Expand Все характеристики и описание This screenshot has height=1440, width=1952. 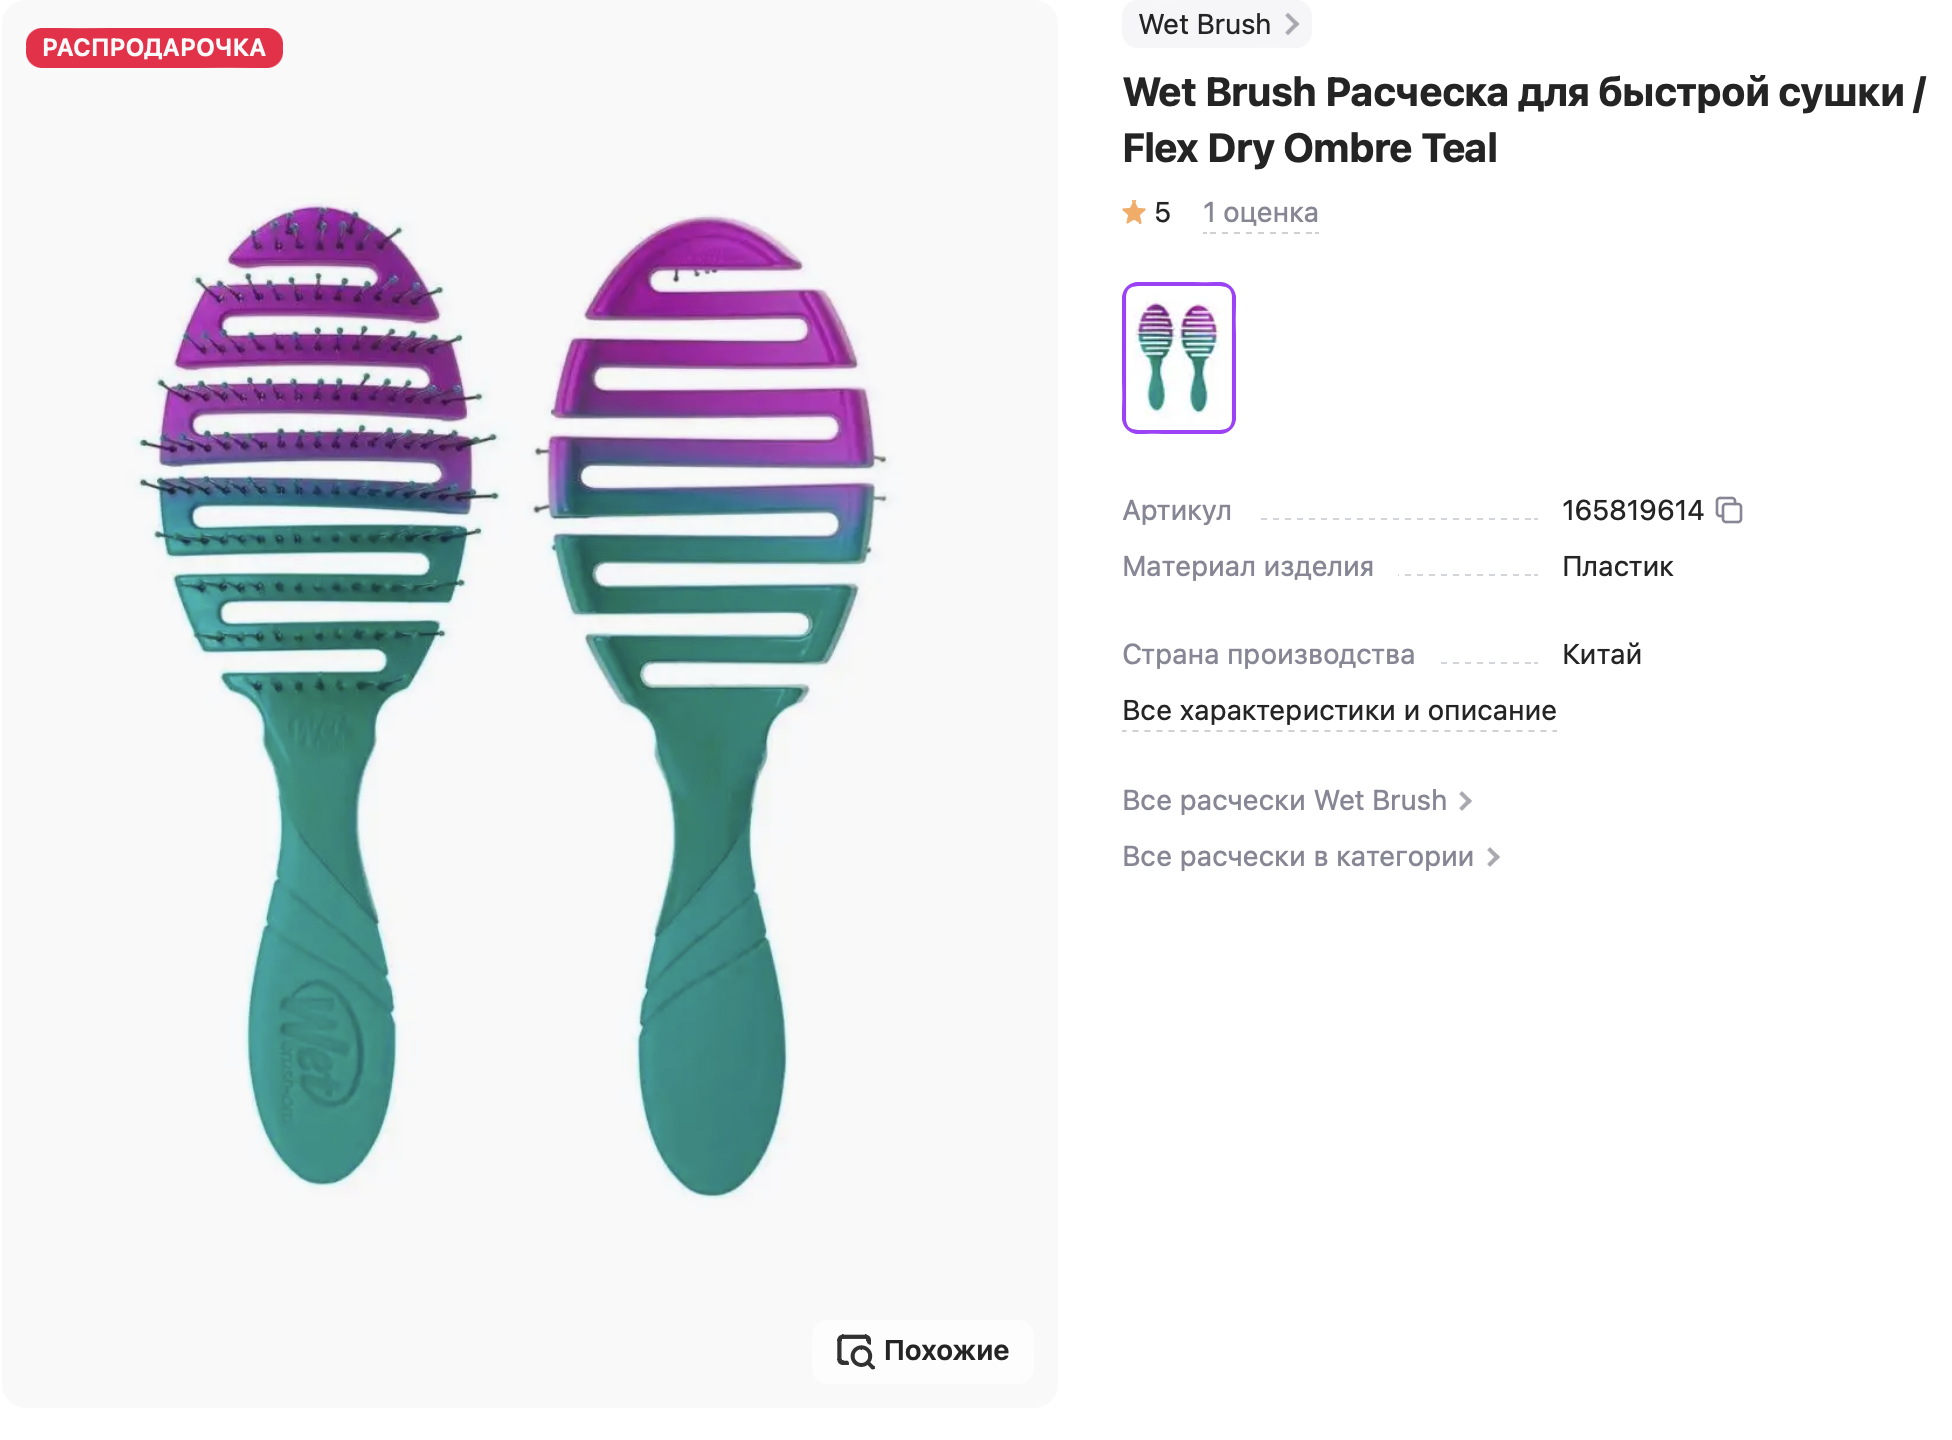[1339, 711]
